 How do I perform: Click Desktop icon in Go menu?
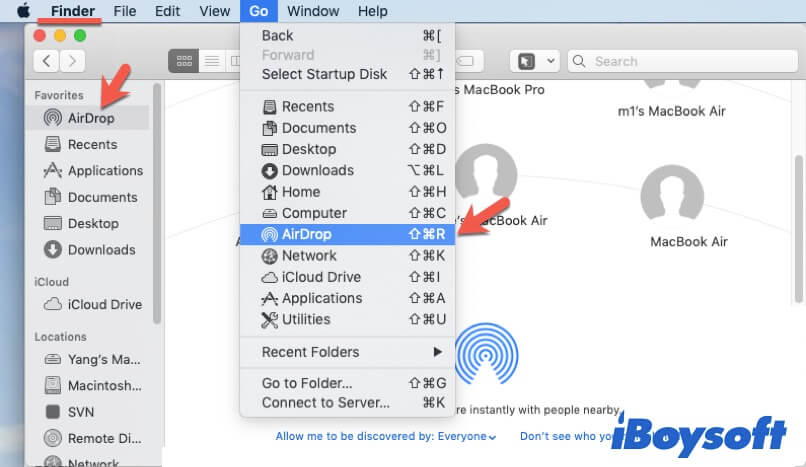[x=269, y=150]
